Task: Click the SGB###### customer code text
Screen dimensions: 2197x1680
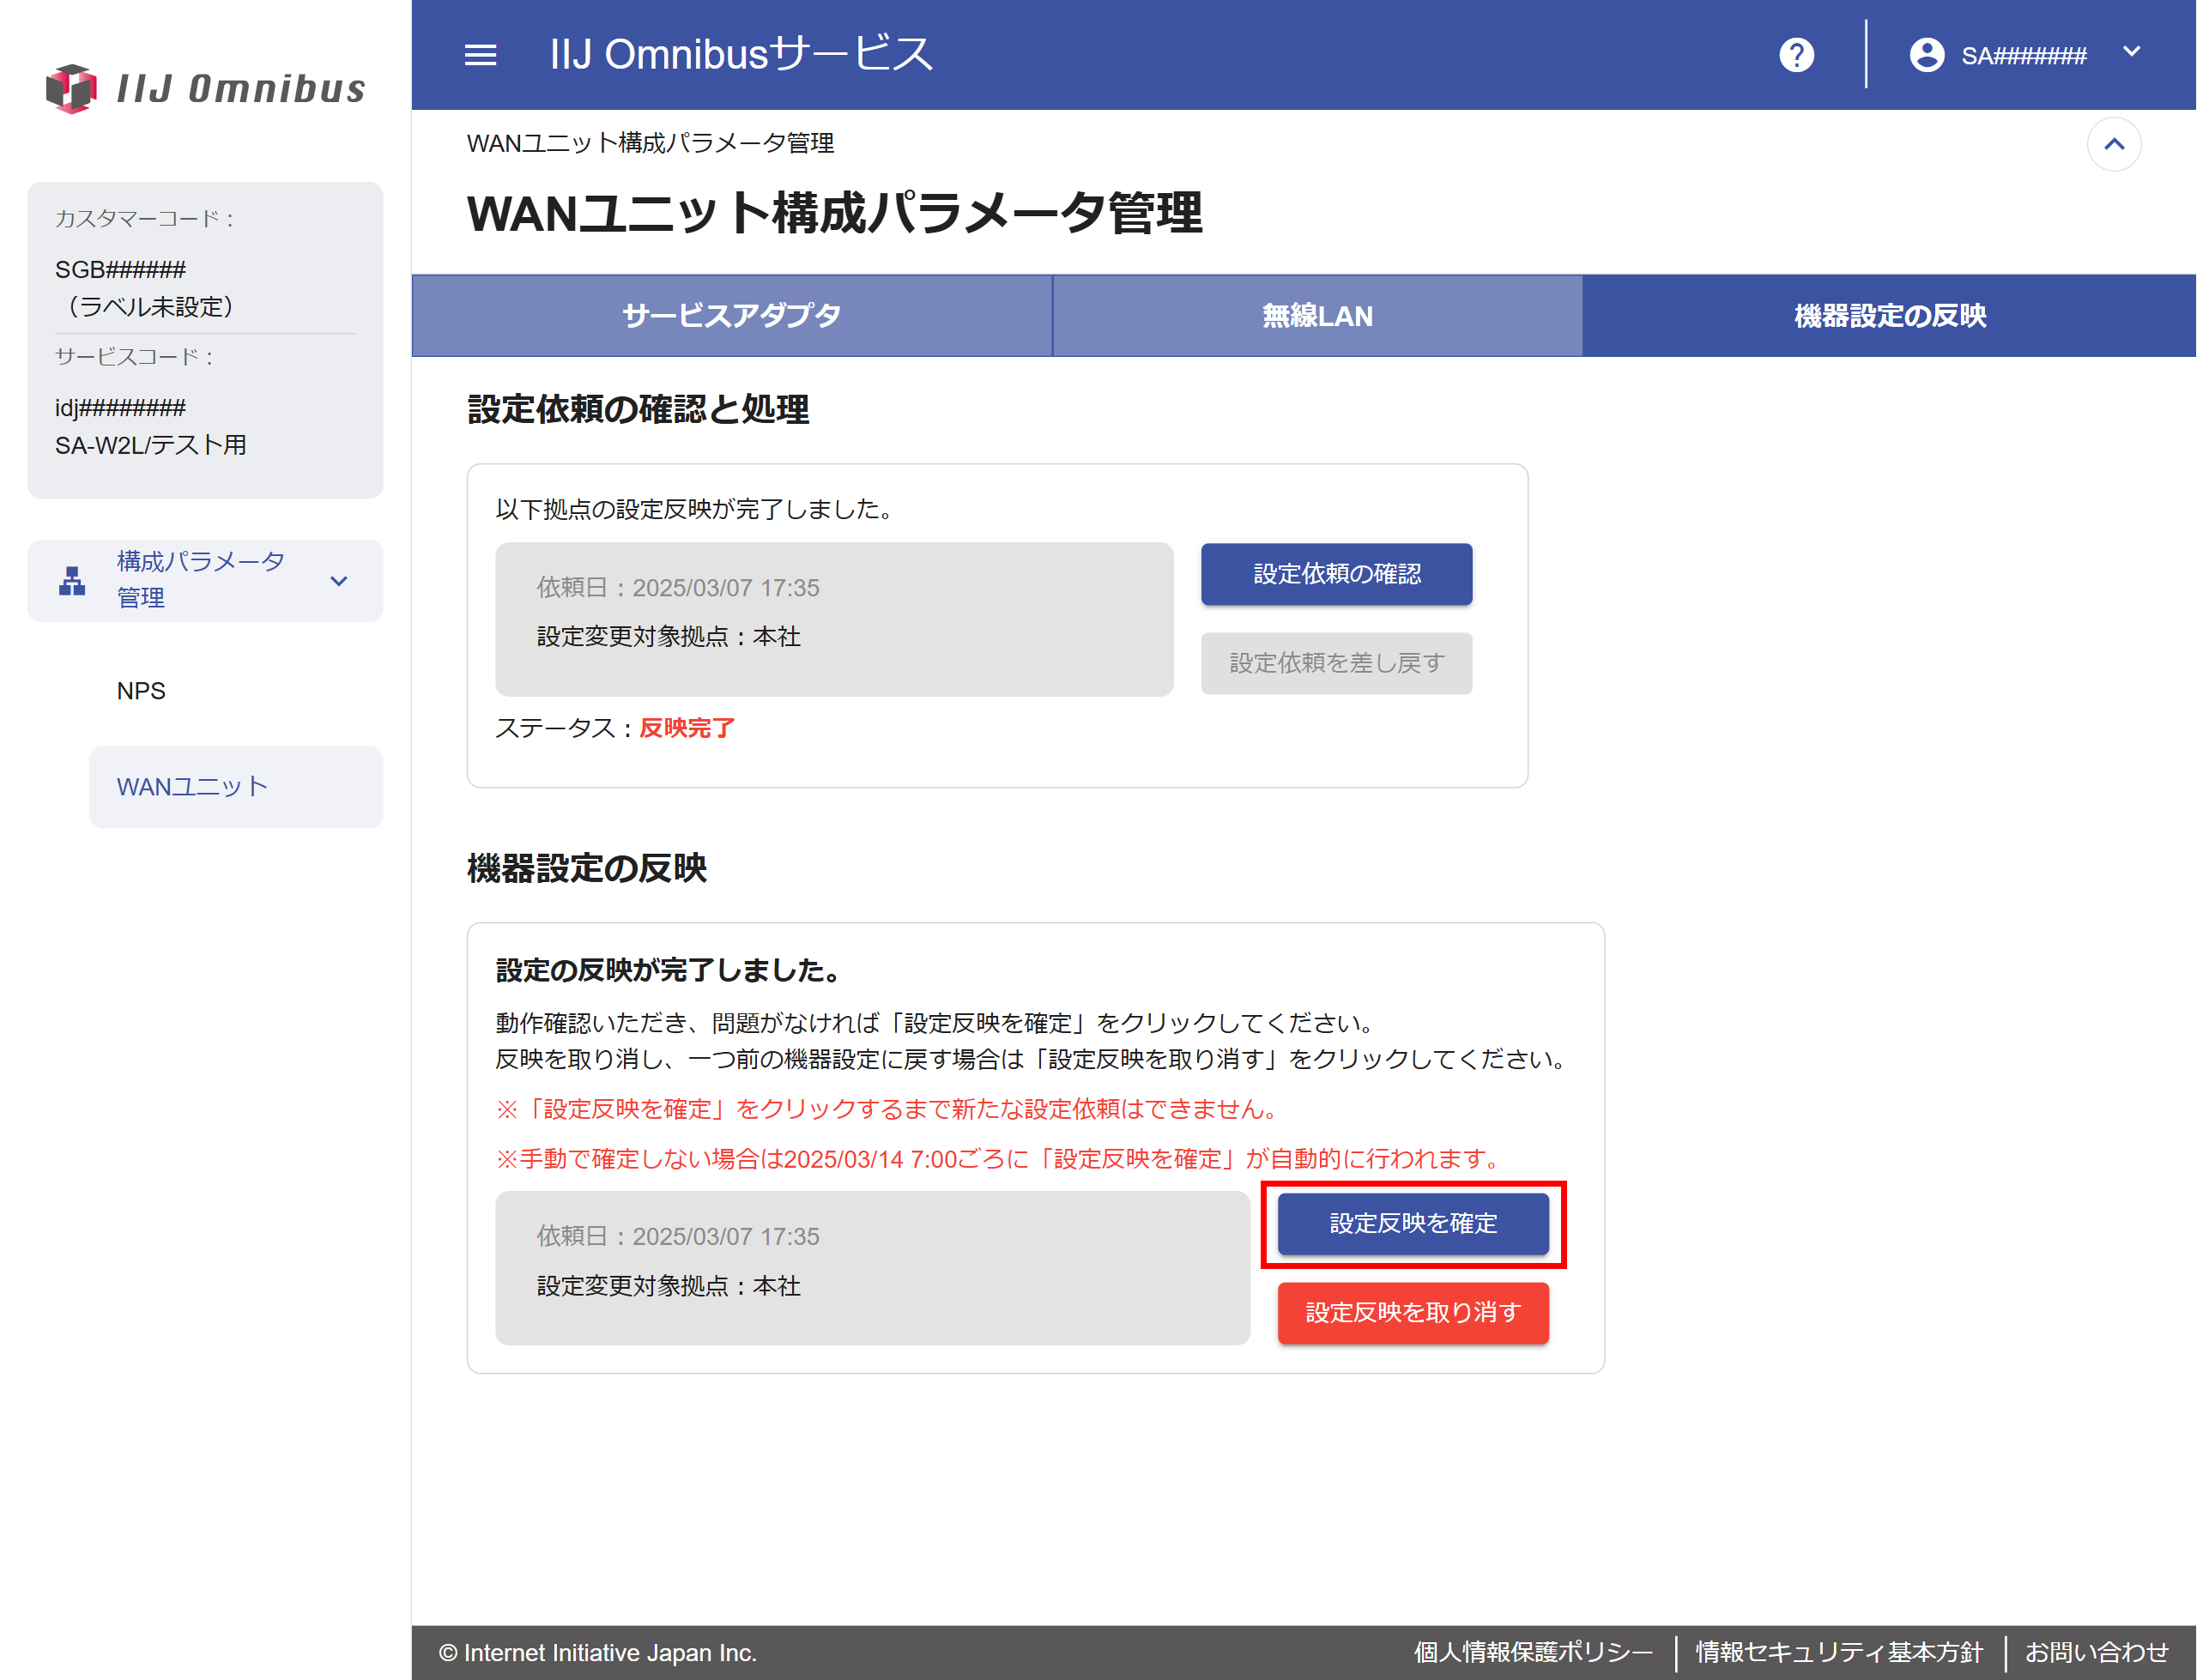Action: [120, 270]
